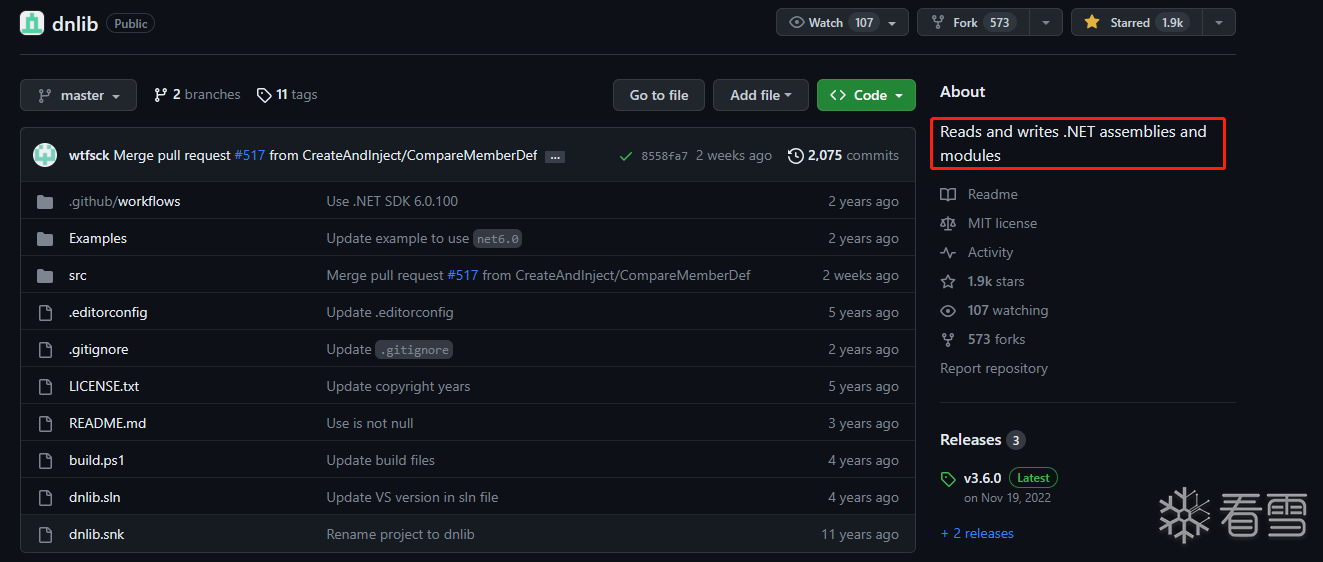Viewport: 1323px width, 562px height.
Task: Open the Activity link in About
Action: pyautogui.click(x=977, y=252)
